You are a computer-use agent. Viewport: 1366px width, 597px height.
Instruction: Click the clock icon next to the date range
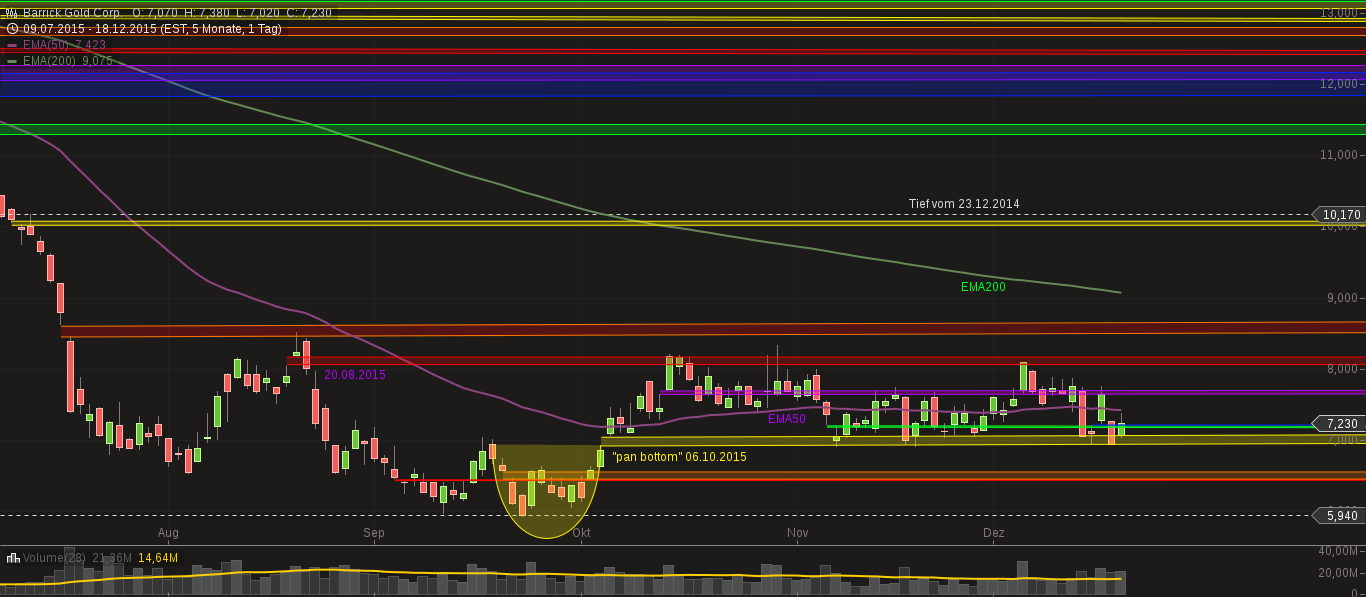point(12,29)
